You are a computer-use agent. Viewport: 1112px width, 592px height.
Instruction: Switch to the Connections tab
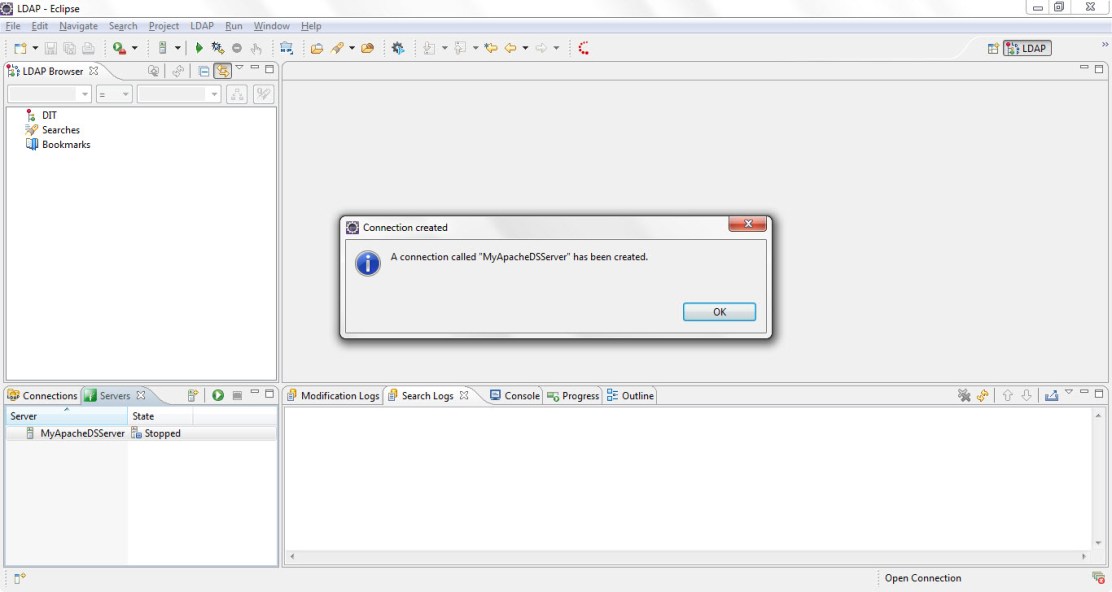(x=42, y=396)
